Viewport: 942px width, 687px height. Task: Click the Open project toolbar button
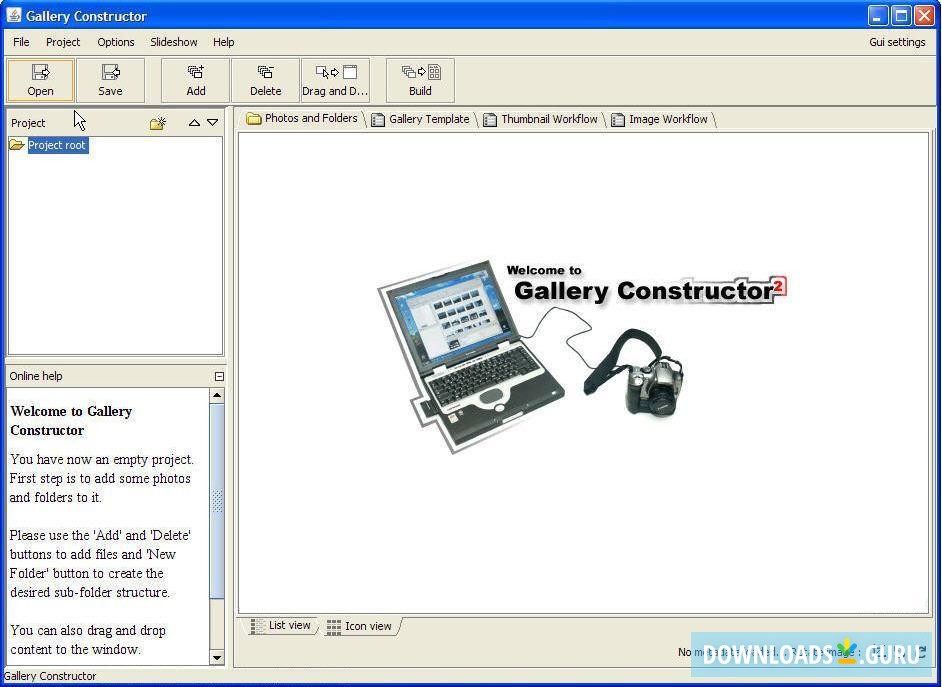point(40,80)
